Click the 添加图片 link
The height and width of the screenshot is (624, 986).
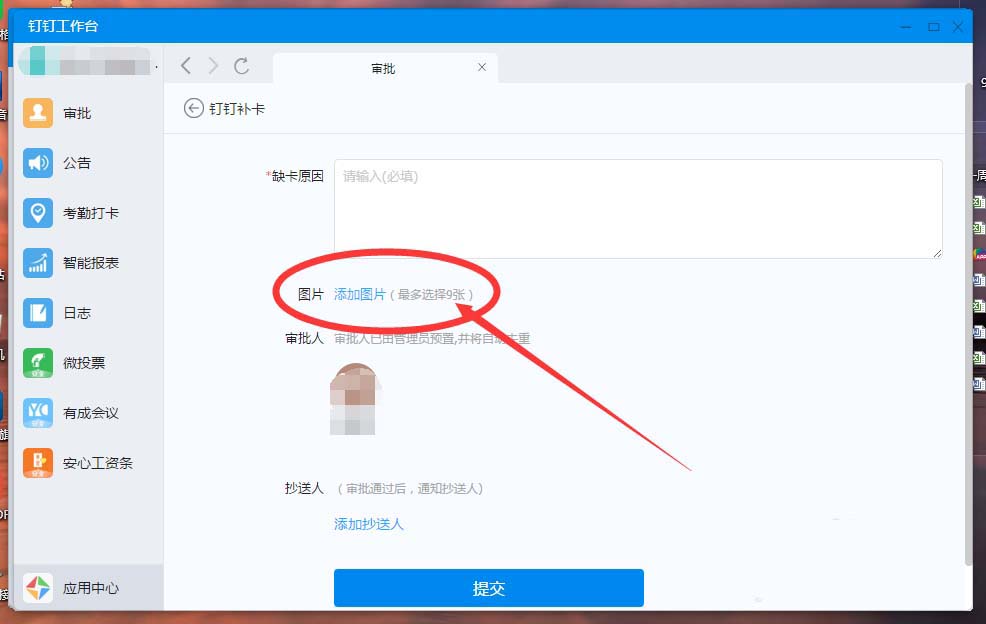tap(360, 294)
